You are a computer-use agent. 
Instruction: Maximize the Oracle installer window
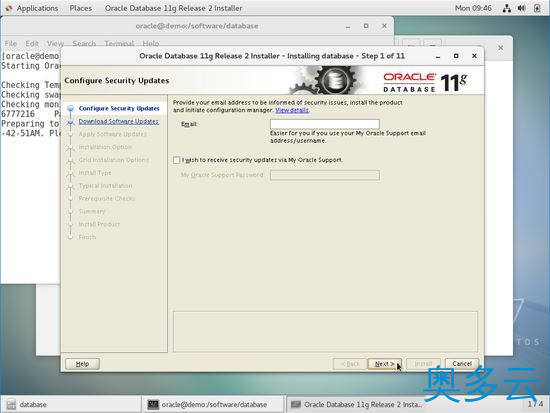click(456, 56)
